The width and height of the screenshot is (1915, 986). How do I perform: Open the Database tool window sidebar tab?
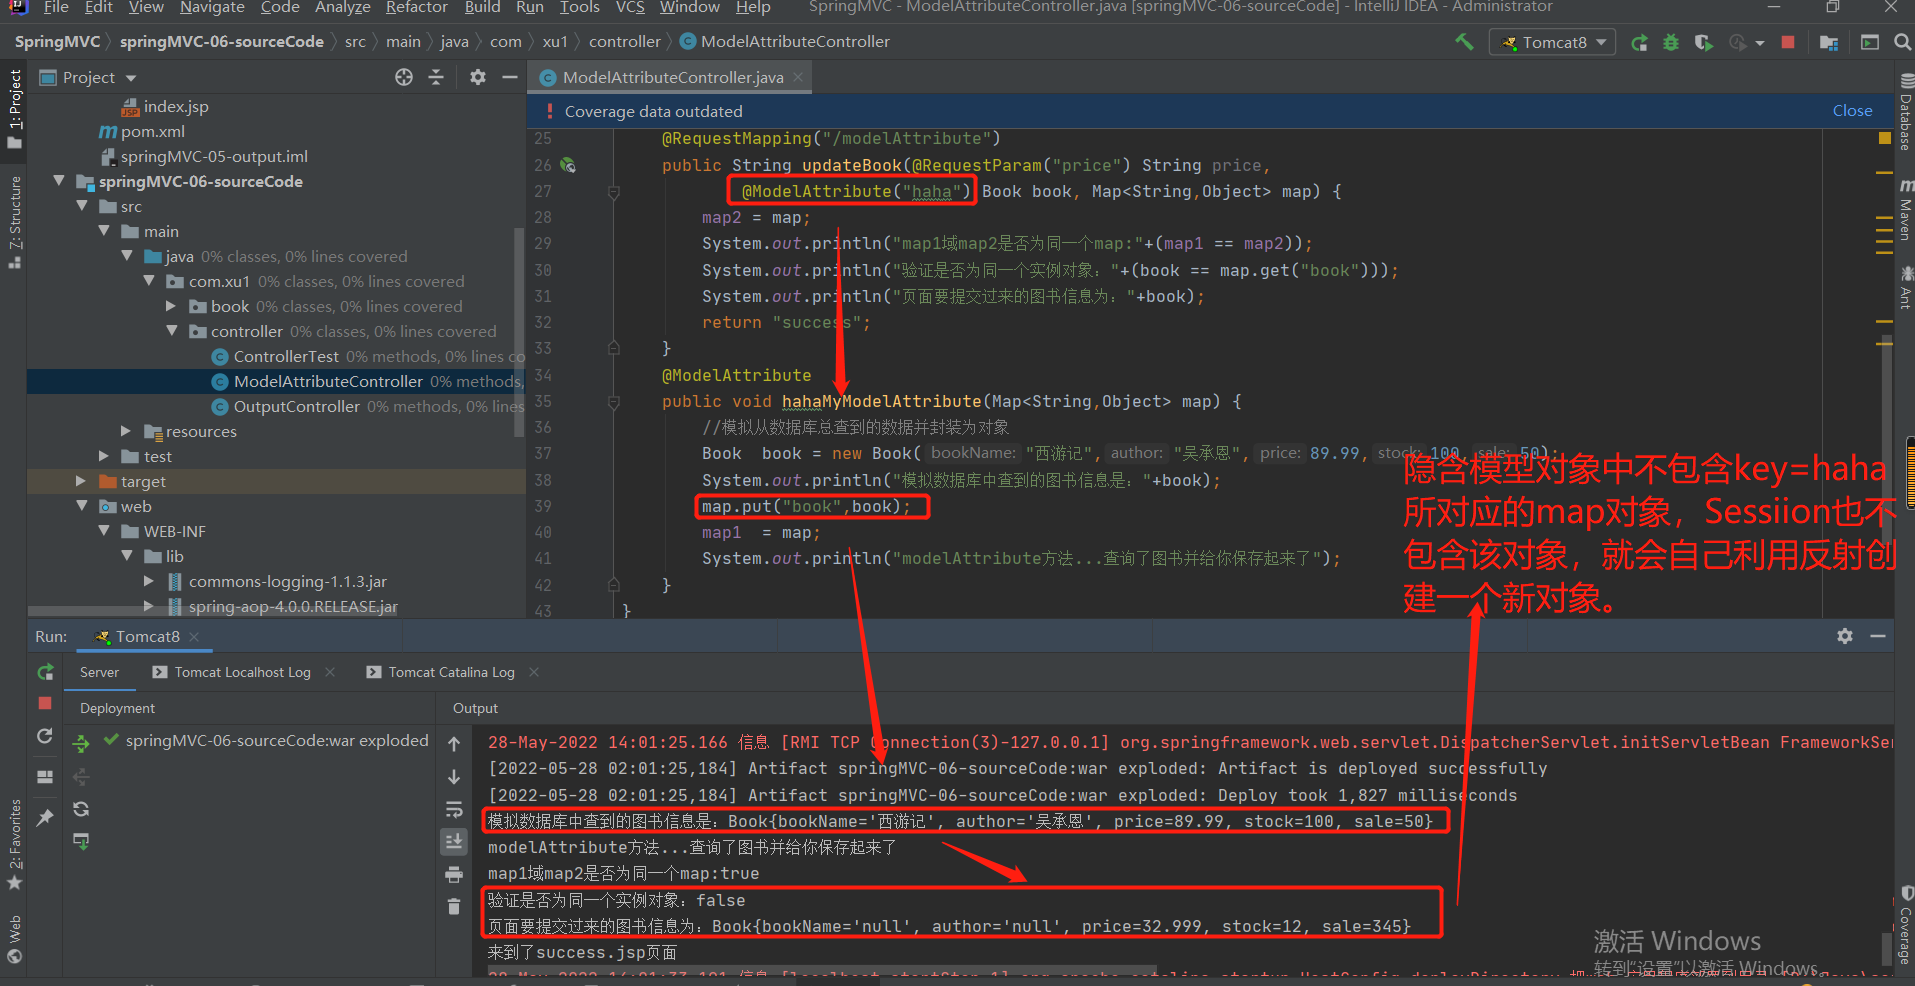[1905, 112]
